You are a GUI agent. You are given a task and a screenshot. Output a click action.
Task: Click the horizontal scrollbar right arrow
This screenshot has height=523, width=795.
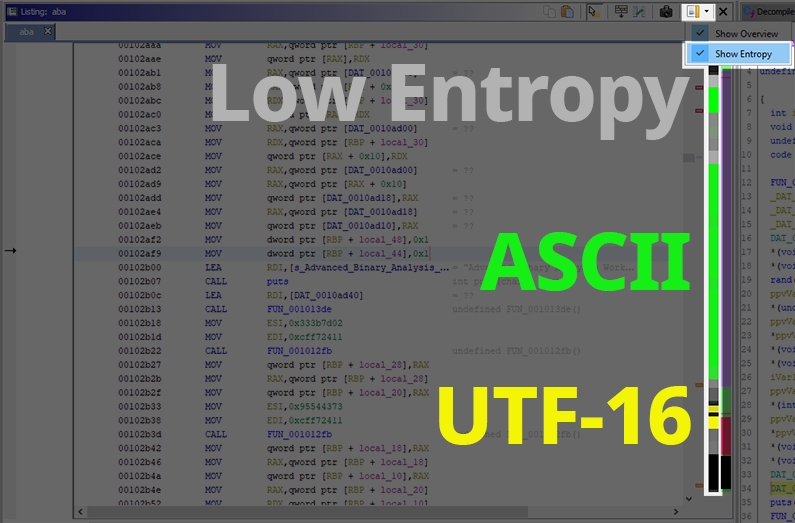coord(676,512)
